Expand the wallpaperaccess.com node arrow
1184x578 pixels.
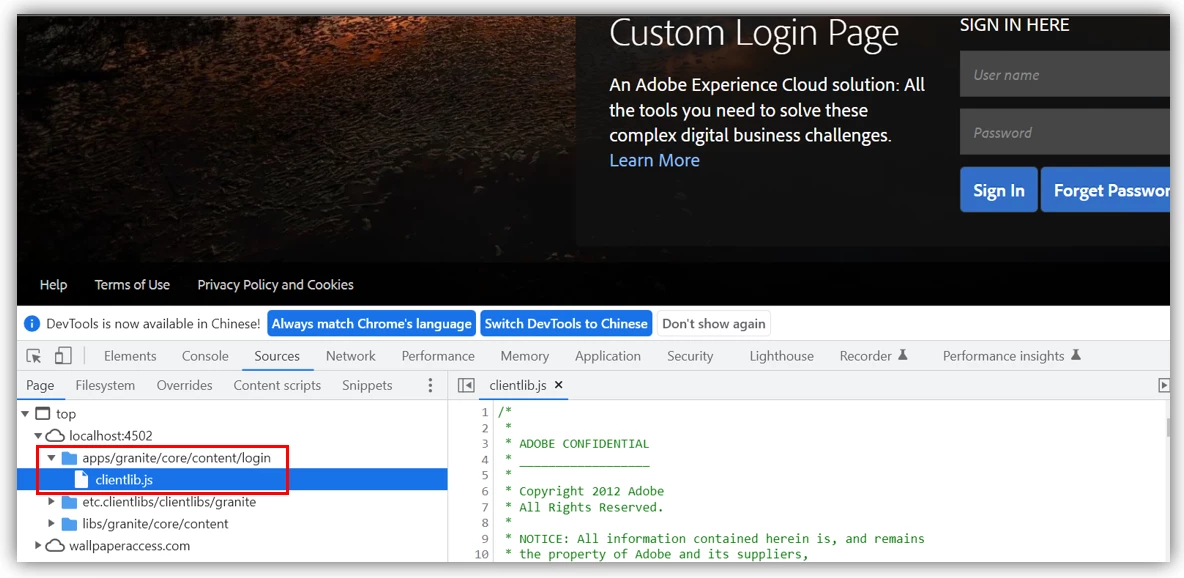(x=39, y=546)
